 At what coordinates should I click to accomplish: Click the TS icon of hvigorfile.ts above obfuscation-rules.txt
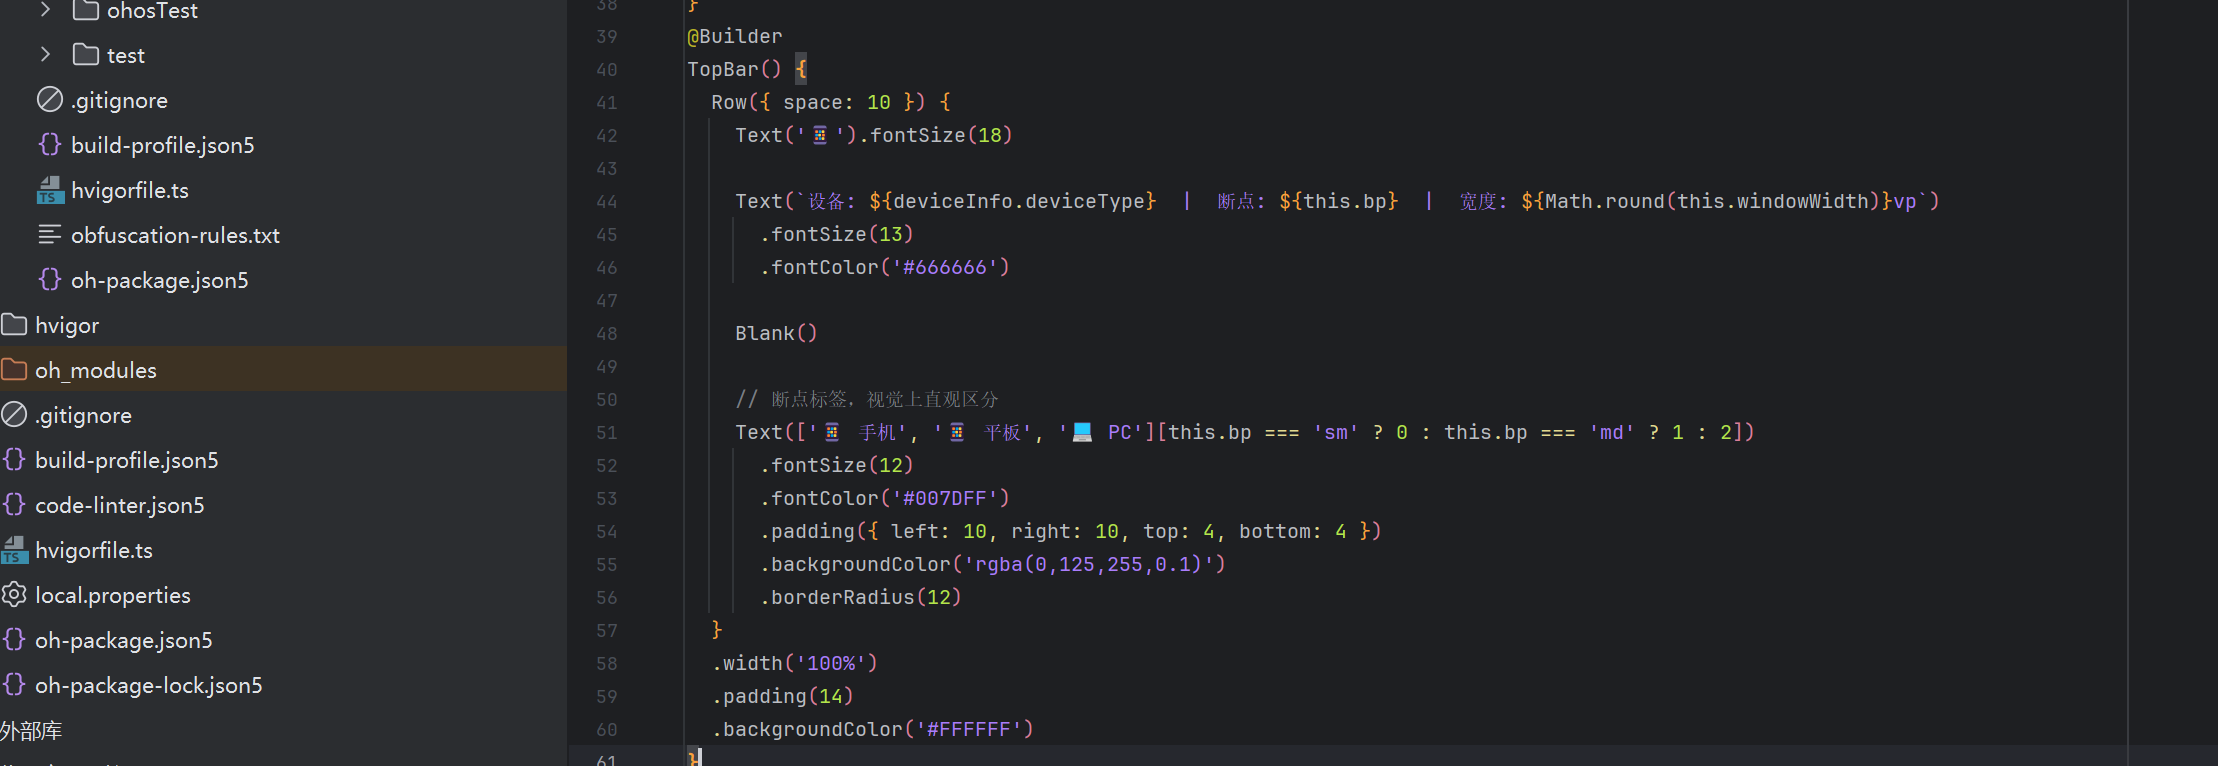50,190
